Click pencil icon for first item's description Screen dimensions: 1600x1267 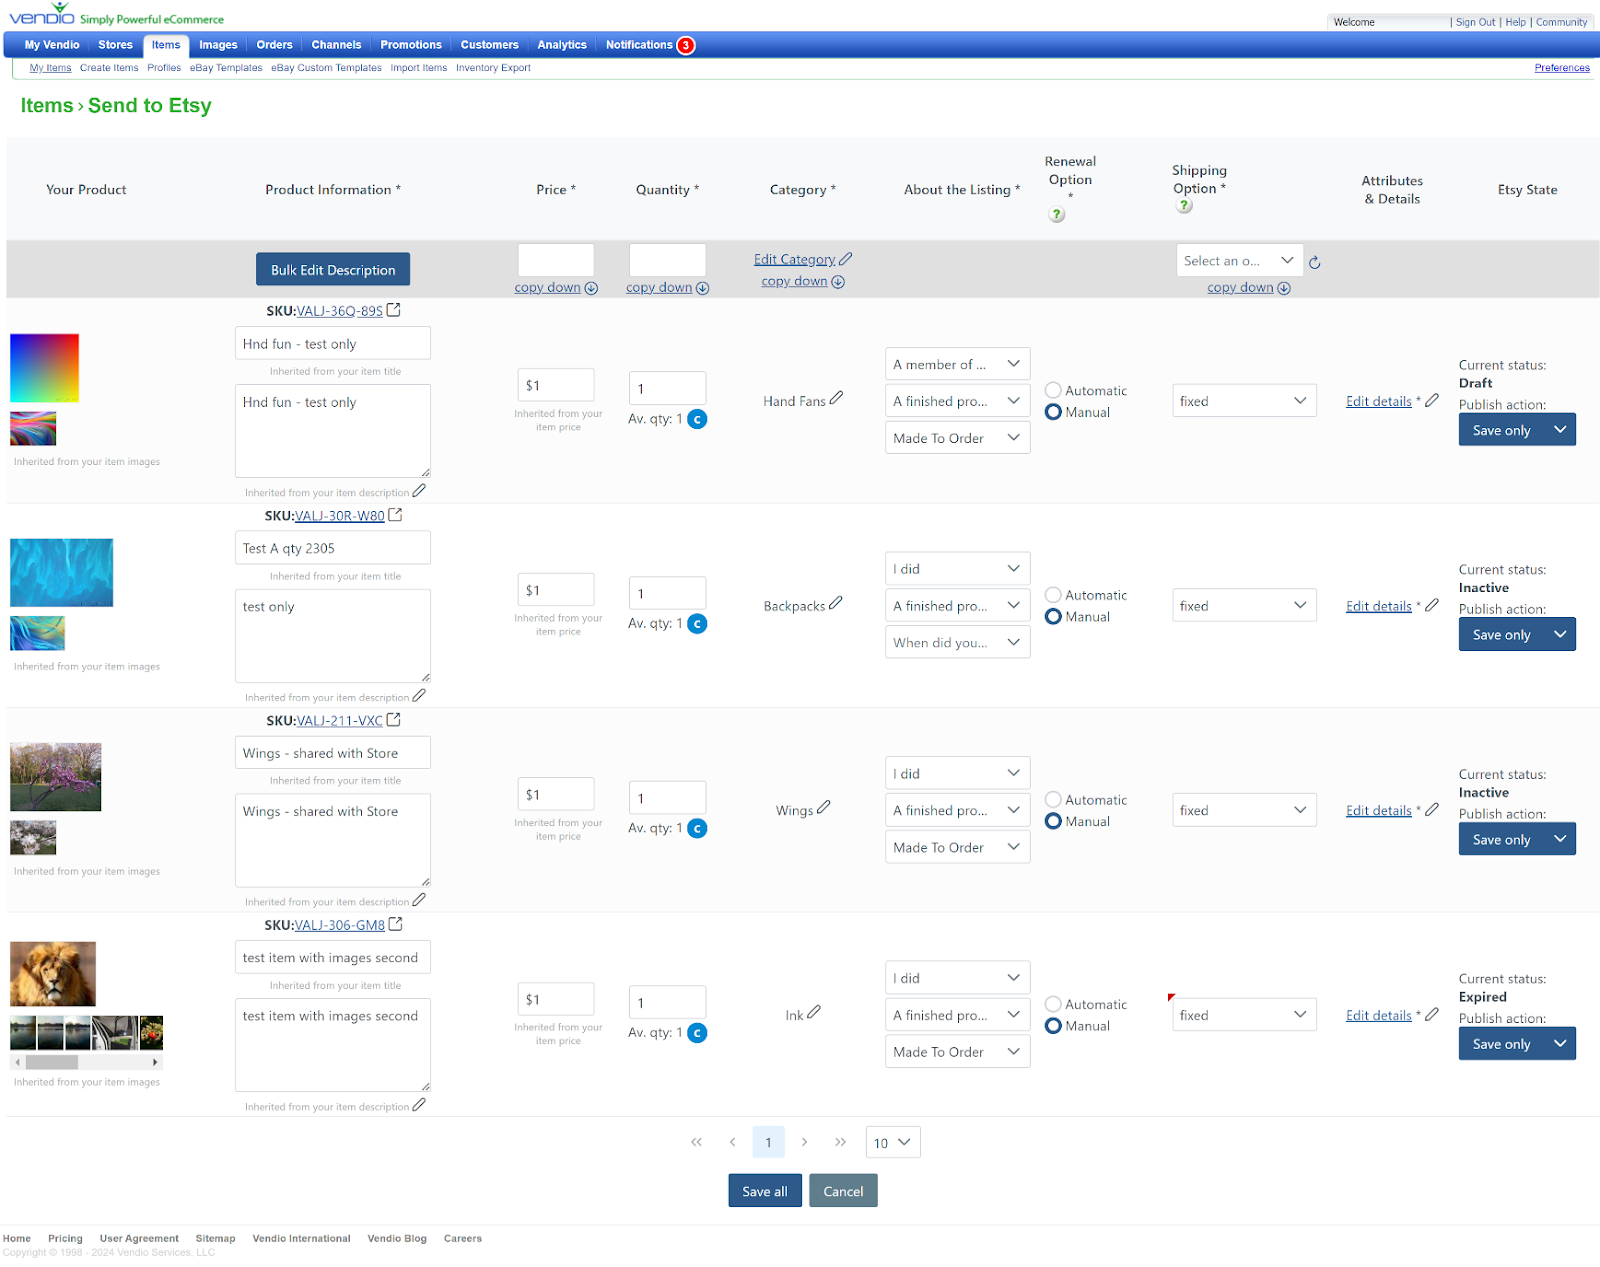(419, 490)
